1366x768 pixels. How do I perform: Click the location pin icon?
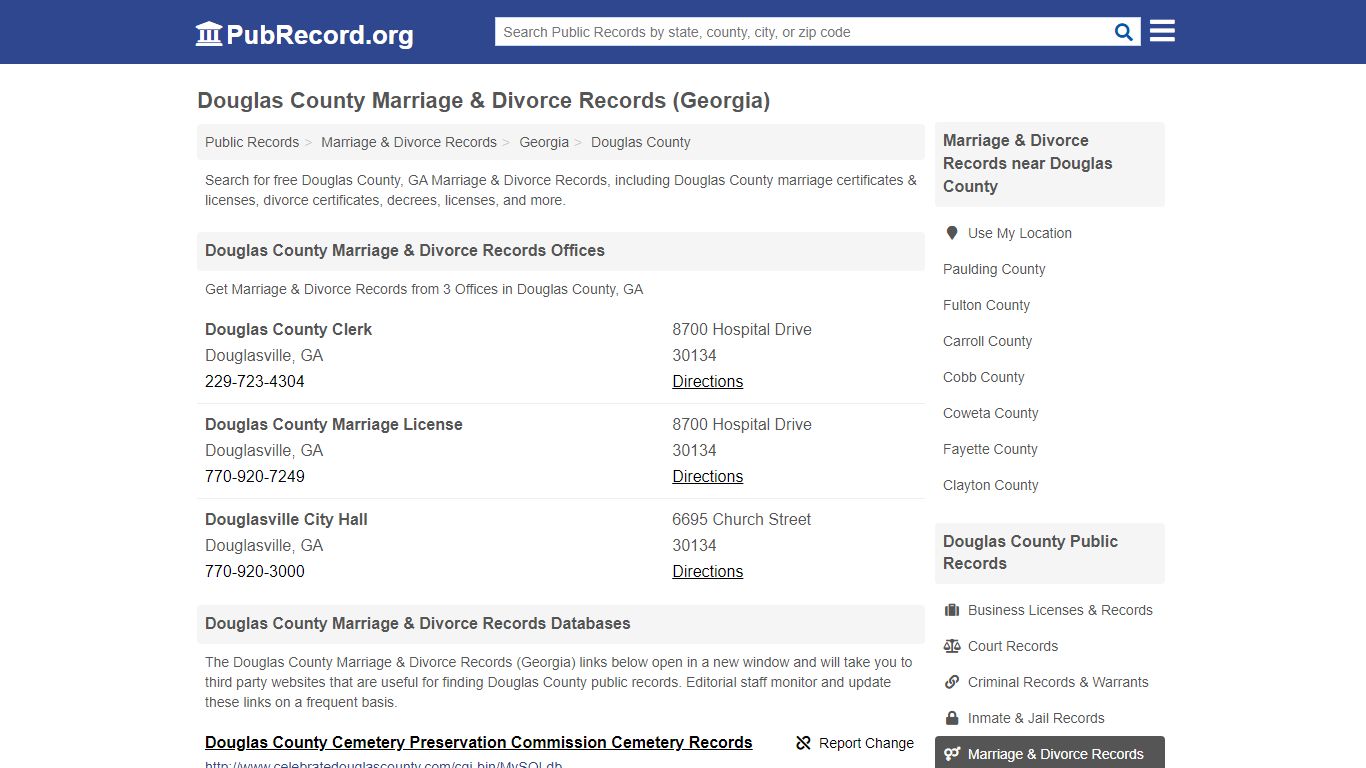pos(952,233)
